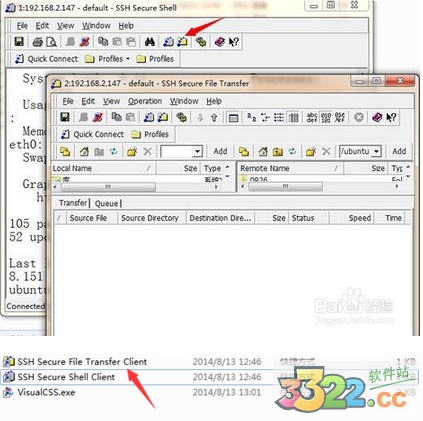Click remote pane Up folder icon
Viewport: 423px width, 421px height.
278,152
